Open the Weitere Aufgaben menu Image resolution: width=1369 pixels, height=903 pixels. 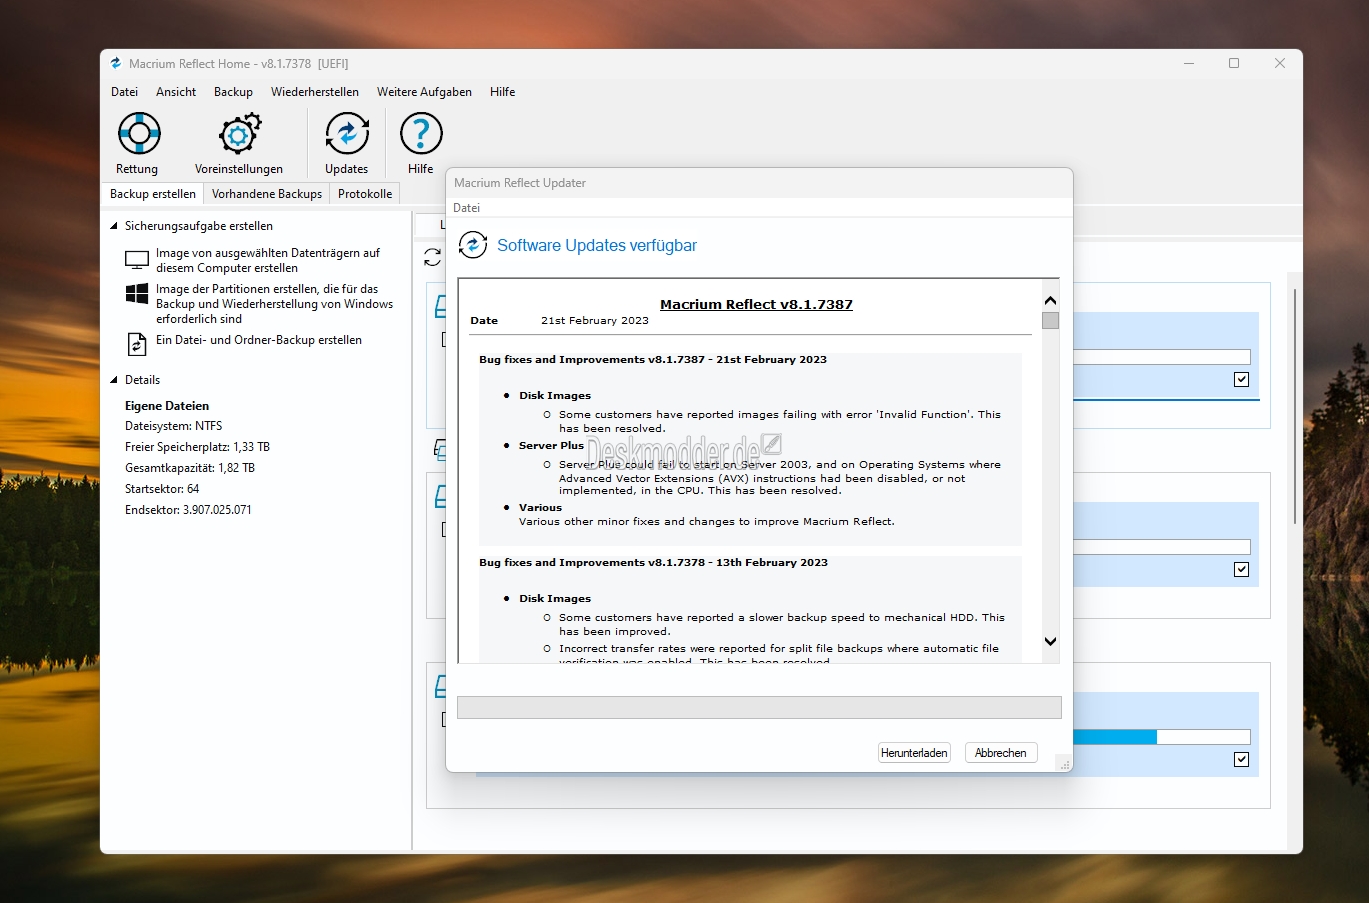(x=424, y=92)
